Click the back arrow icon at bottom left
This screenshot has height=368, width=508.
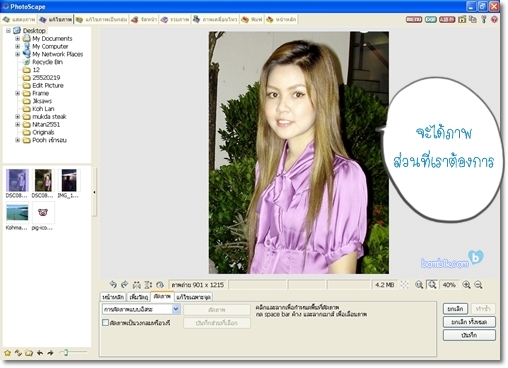40,353
